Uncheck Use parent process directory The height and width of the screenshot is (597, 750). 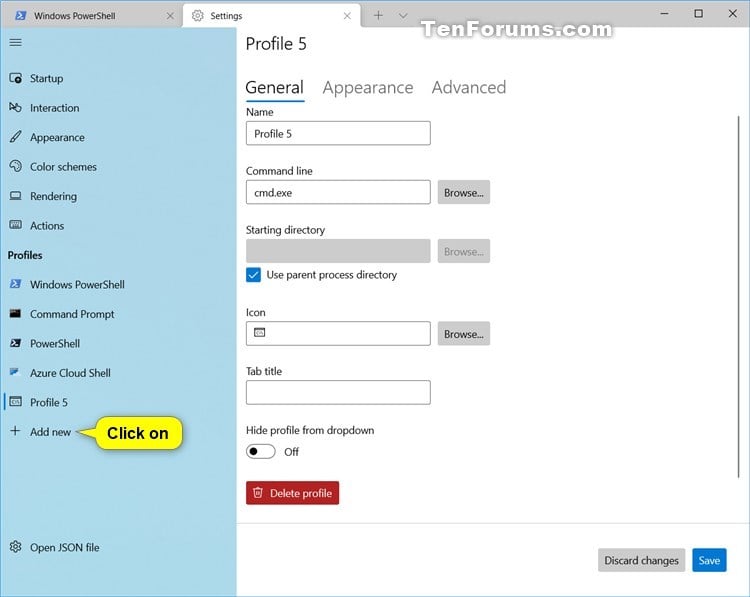(254, 275)
